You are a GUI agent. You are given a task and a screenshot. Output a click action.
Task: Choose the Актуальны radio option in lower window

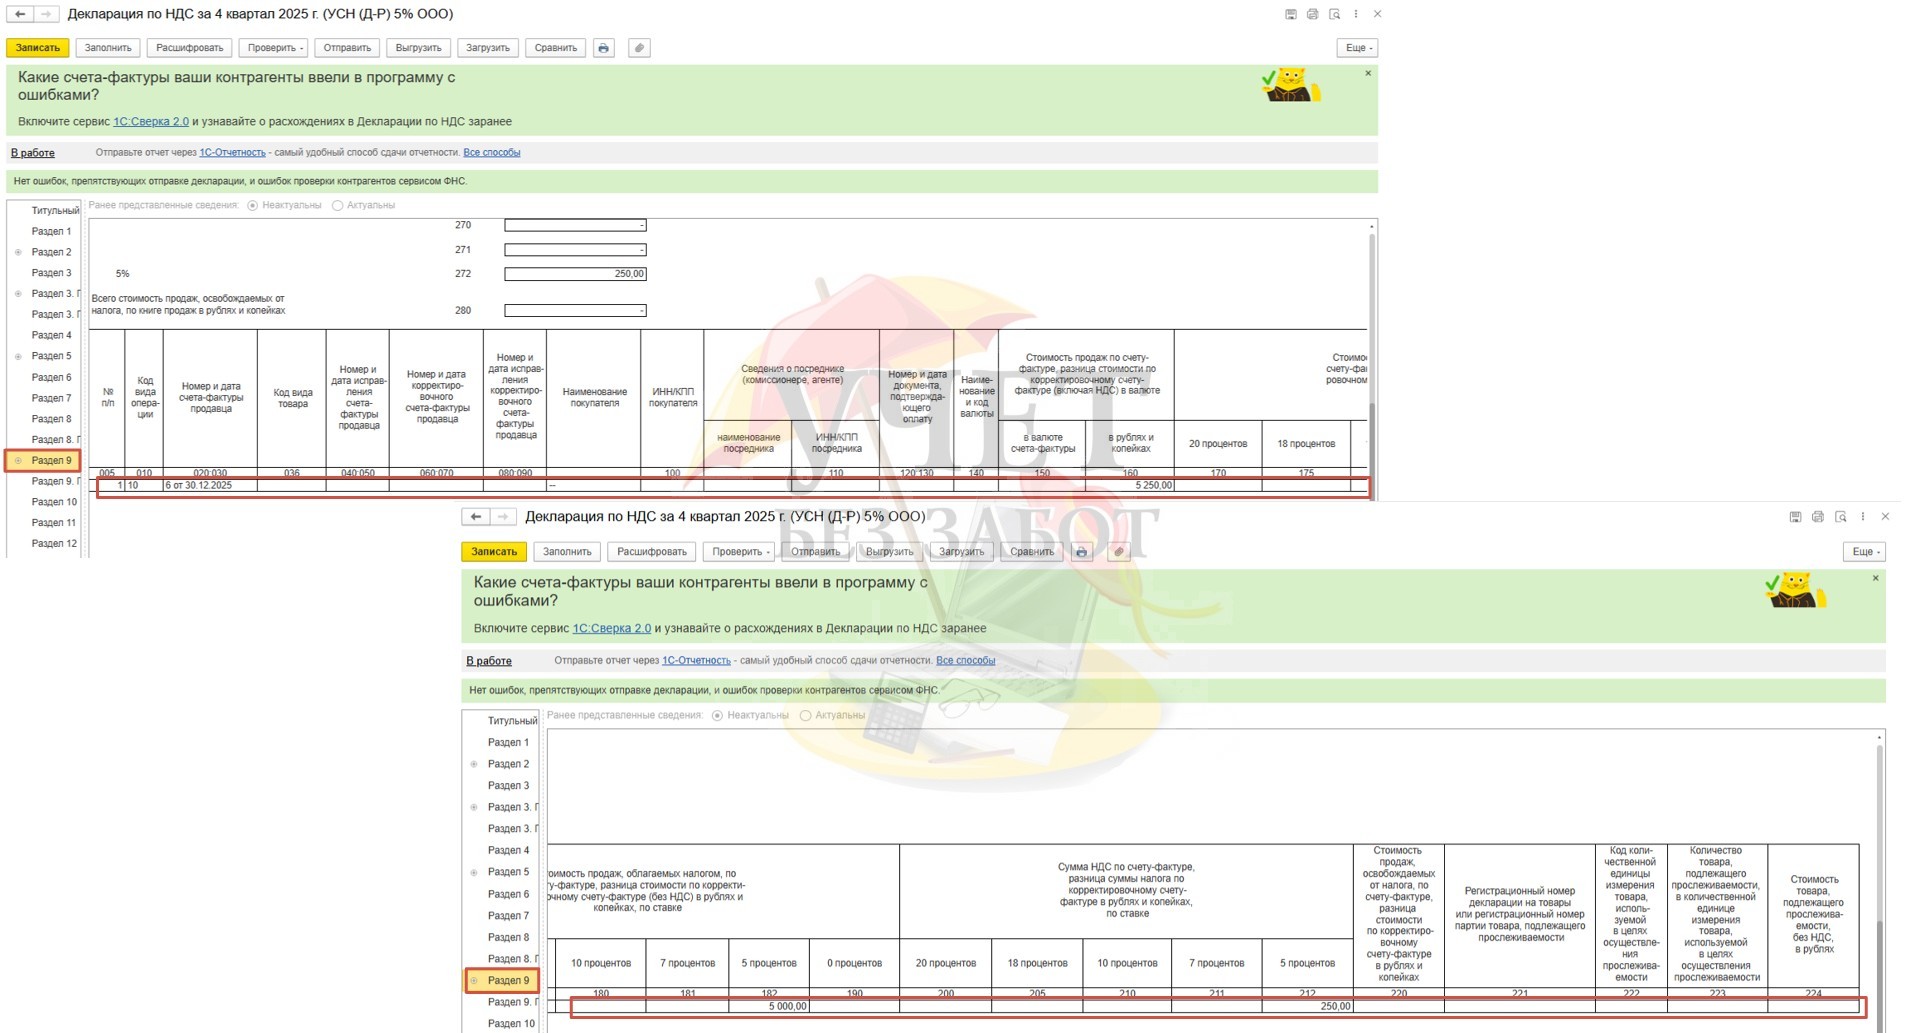pyautogui.click(x=805, y=715)
